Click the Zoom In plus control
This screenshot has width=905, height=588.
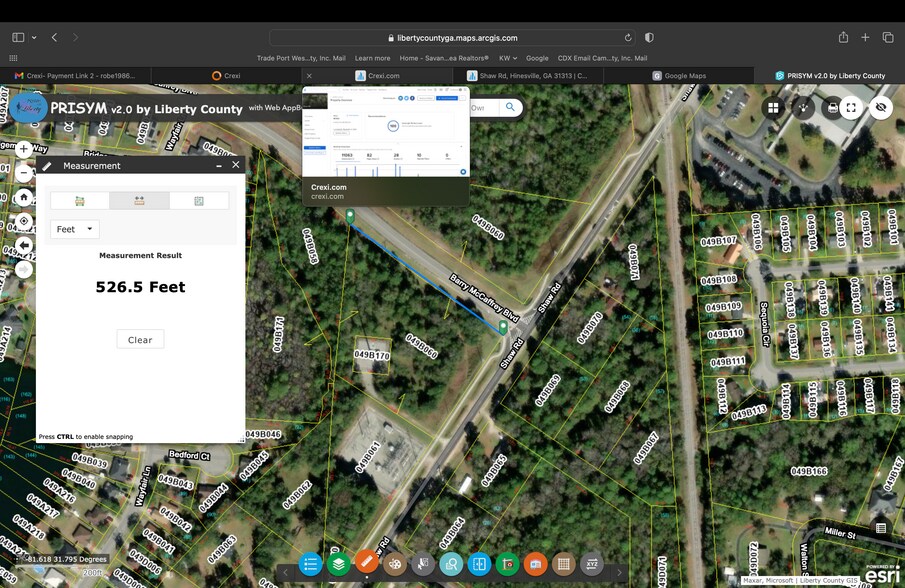pos(23,147)
